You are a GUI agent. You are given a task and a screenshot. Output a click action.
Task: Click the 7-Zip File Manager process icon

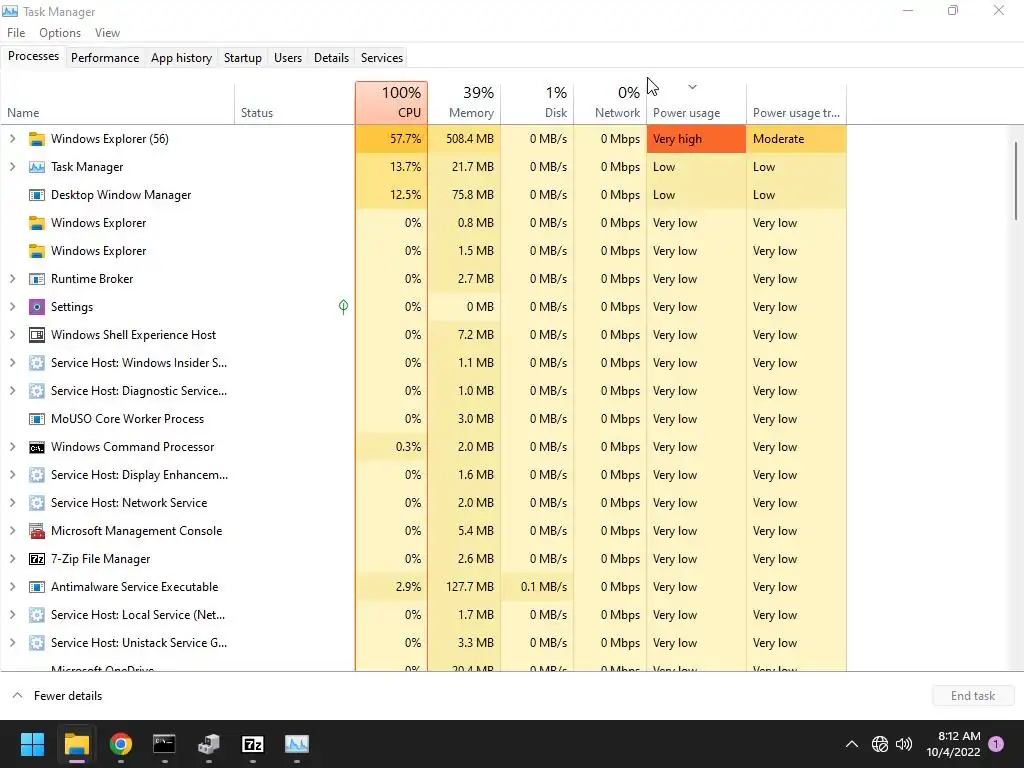coord(37,559)
